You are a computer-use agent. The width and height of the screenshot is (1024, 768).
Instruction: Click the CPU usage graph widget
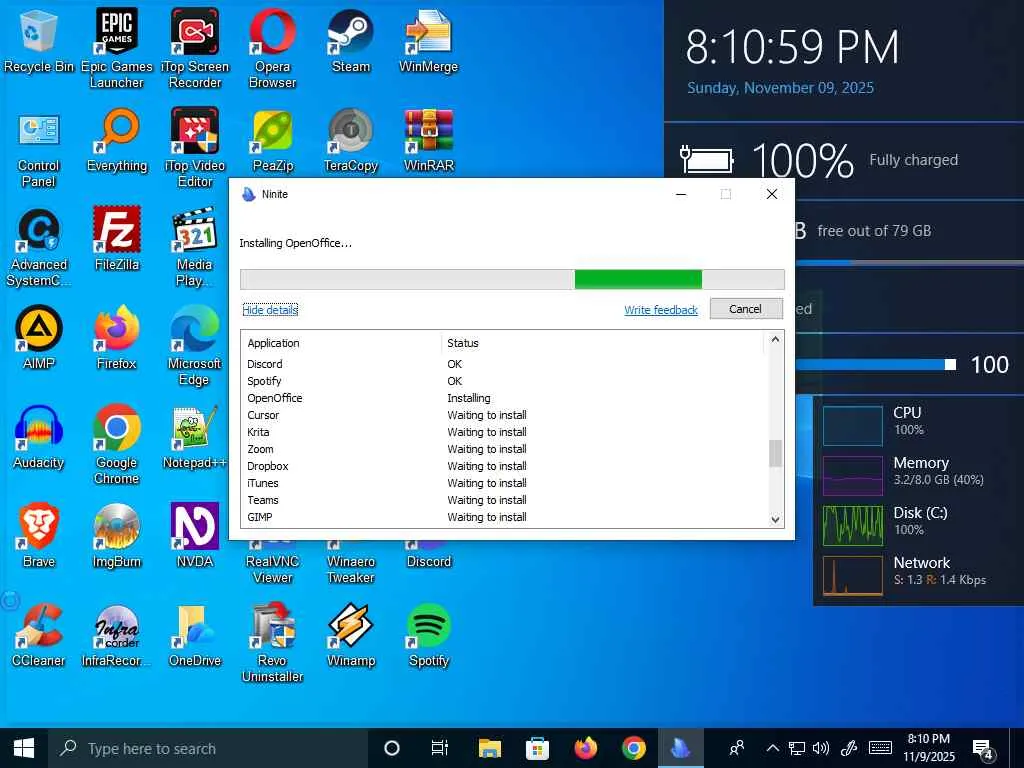[853, 425]
